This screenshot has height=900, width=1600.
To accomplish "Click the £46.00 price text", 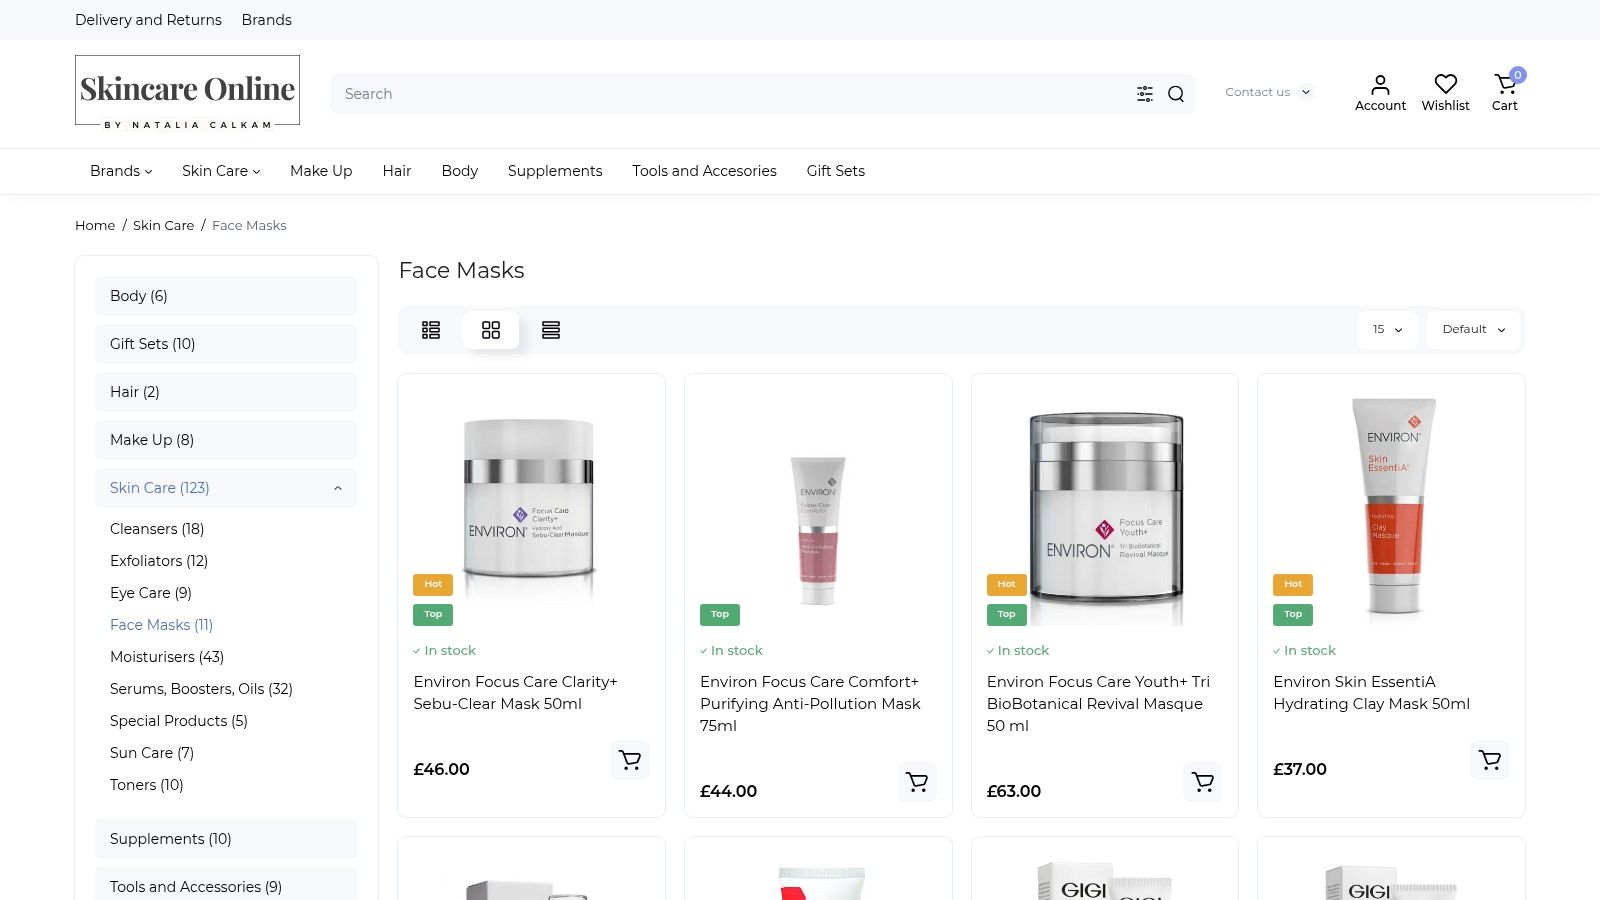I will pyautogui.click(x=441, y=769).
